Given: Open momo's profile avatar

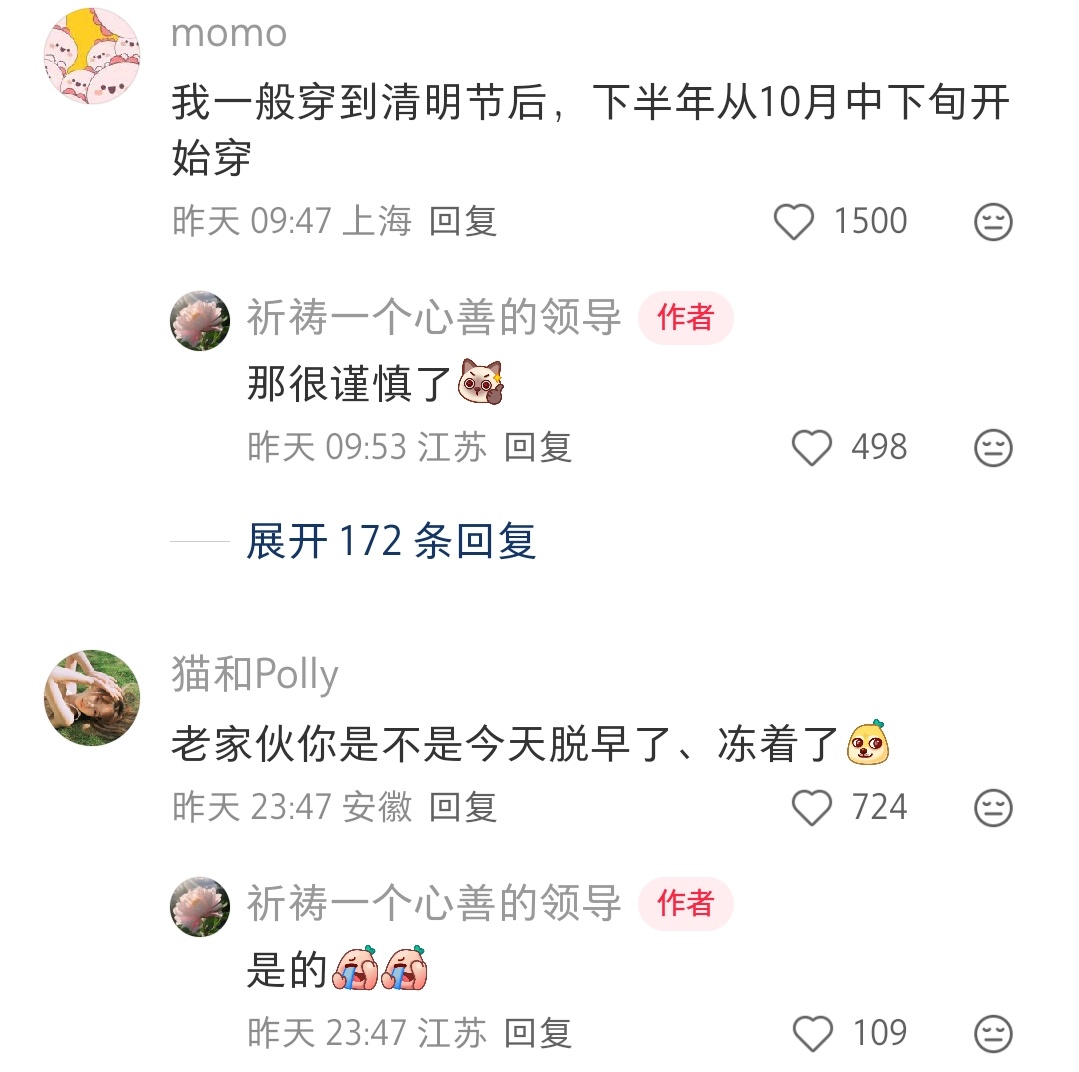Looking at the screenshot, I should coord(92,56).
